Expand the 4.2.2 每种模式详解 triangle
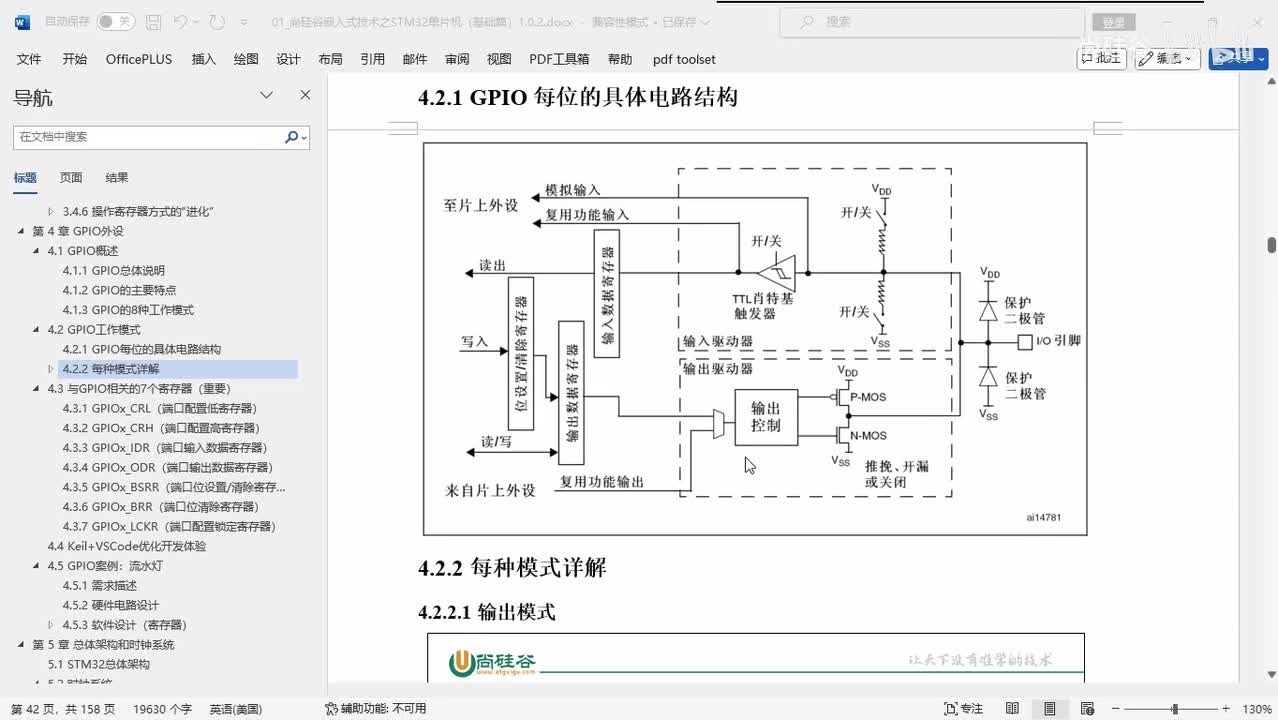Image resolution: width=1278 pixels, height=720 pixels. pyautogui.click(x=51, y=369)
